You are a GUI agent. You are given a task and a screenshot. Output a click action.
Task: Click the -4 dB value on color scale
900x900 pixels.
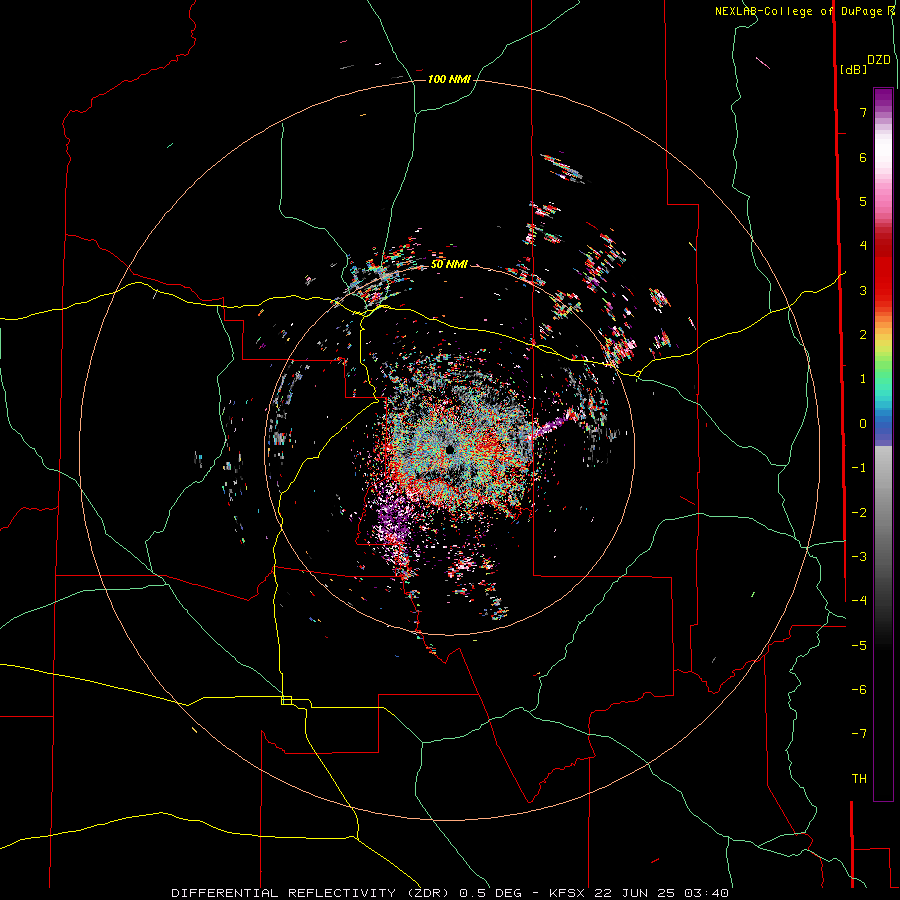click(x=859, y=600)
